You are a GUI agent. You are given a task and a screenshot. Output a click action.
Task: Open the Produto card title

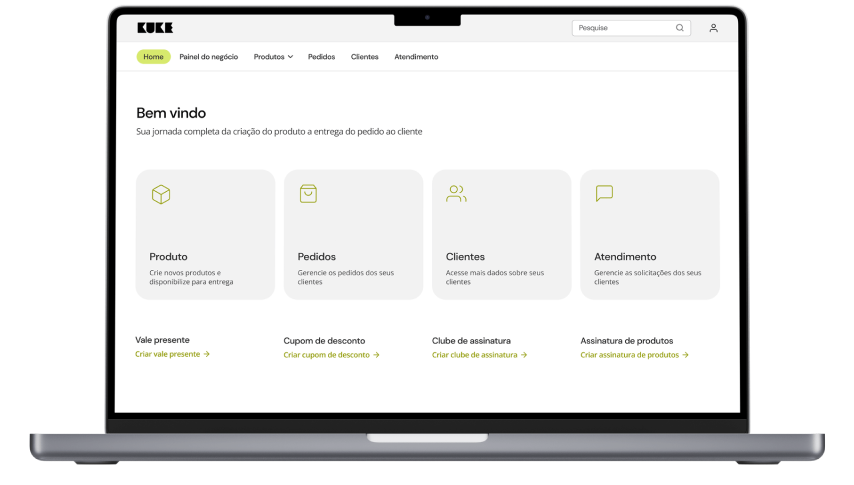(x=168, y=257)
